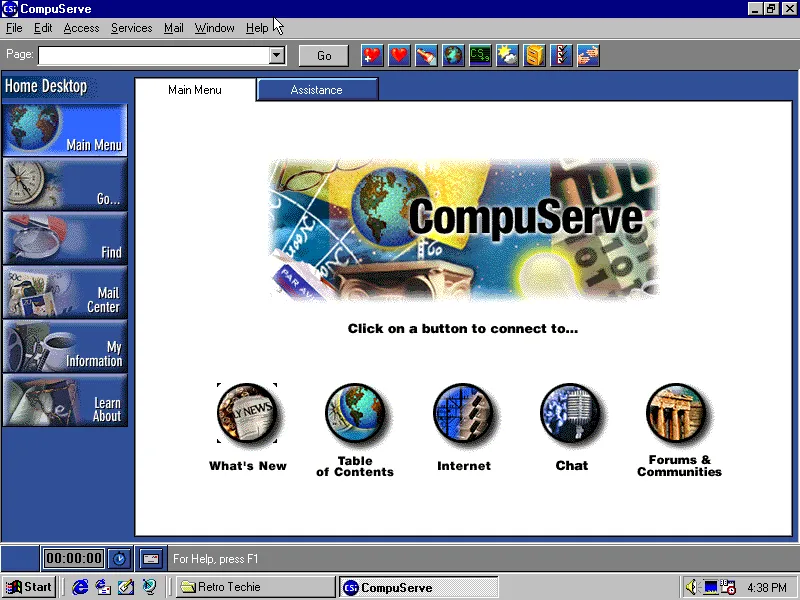Screen dimensions: 800x600
Task: Open Forums & Communities
Action: 679,413
